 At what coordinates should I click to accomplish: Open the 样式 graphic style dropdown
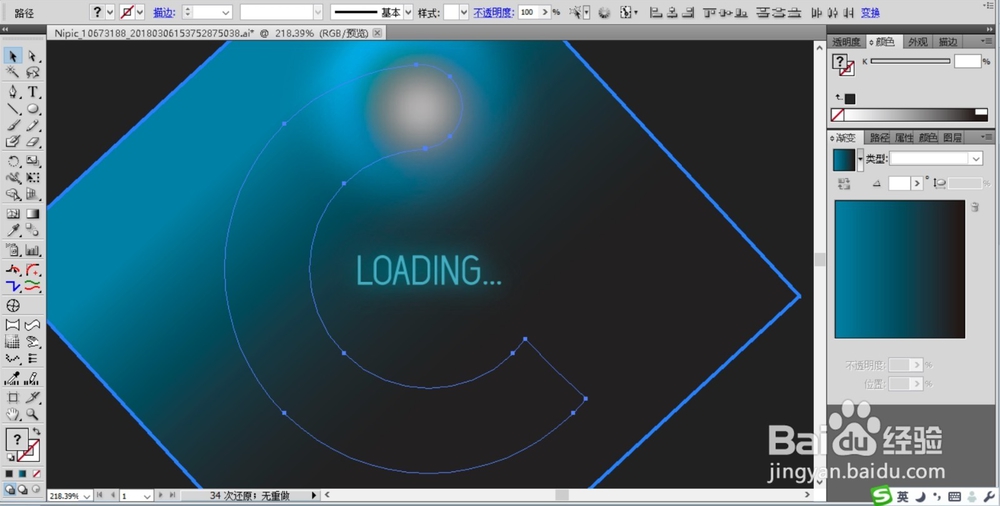pos(464,12)
